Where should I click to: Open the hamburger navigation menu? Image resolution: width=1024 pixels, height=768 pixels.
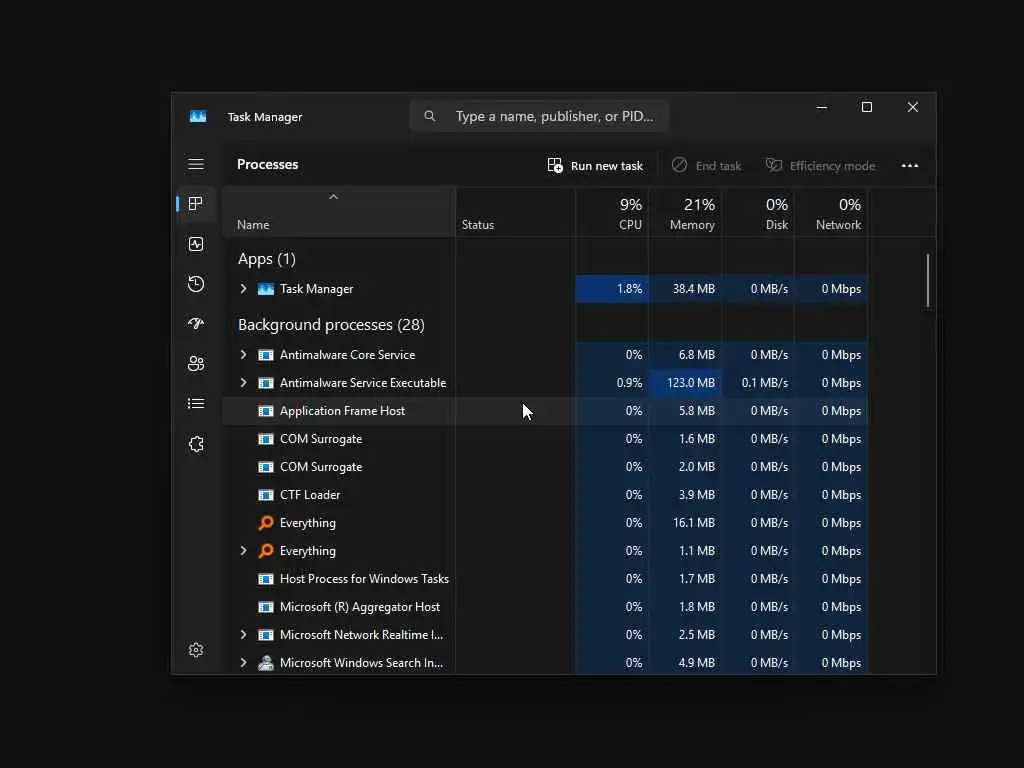(196, 164)
